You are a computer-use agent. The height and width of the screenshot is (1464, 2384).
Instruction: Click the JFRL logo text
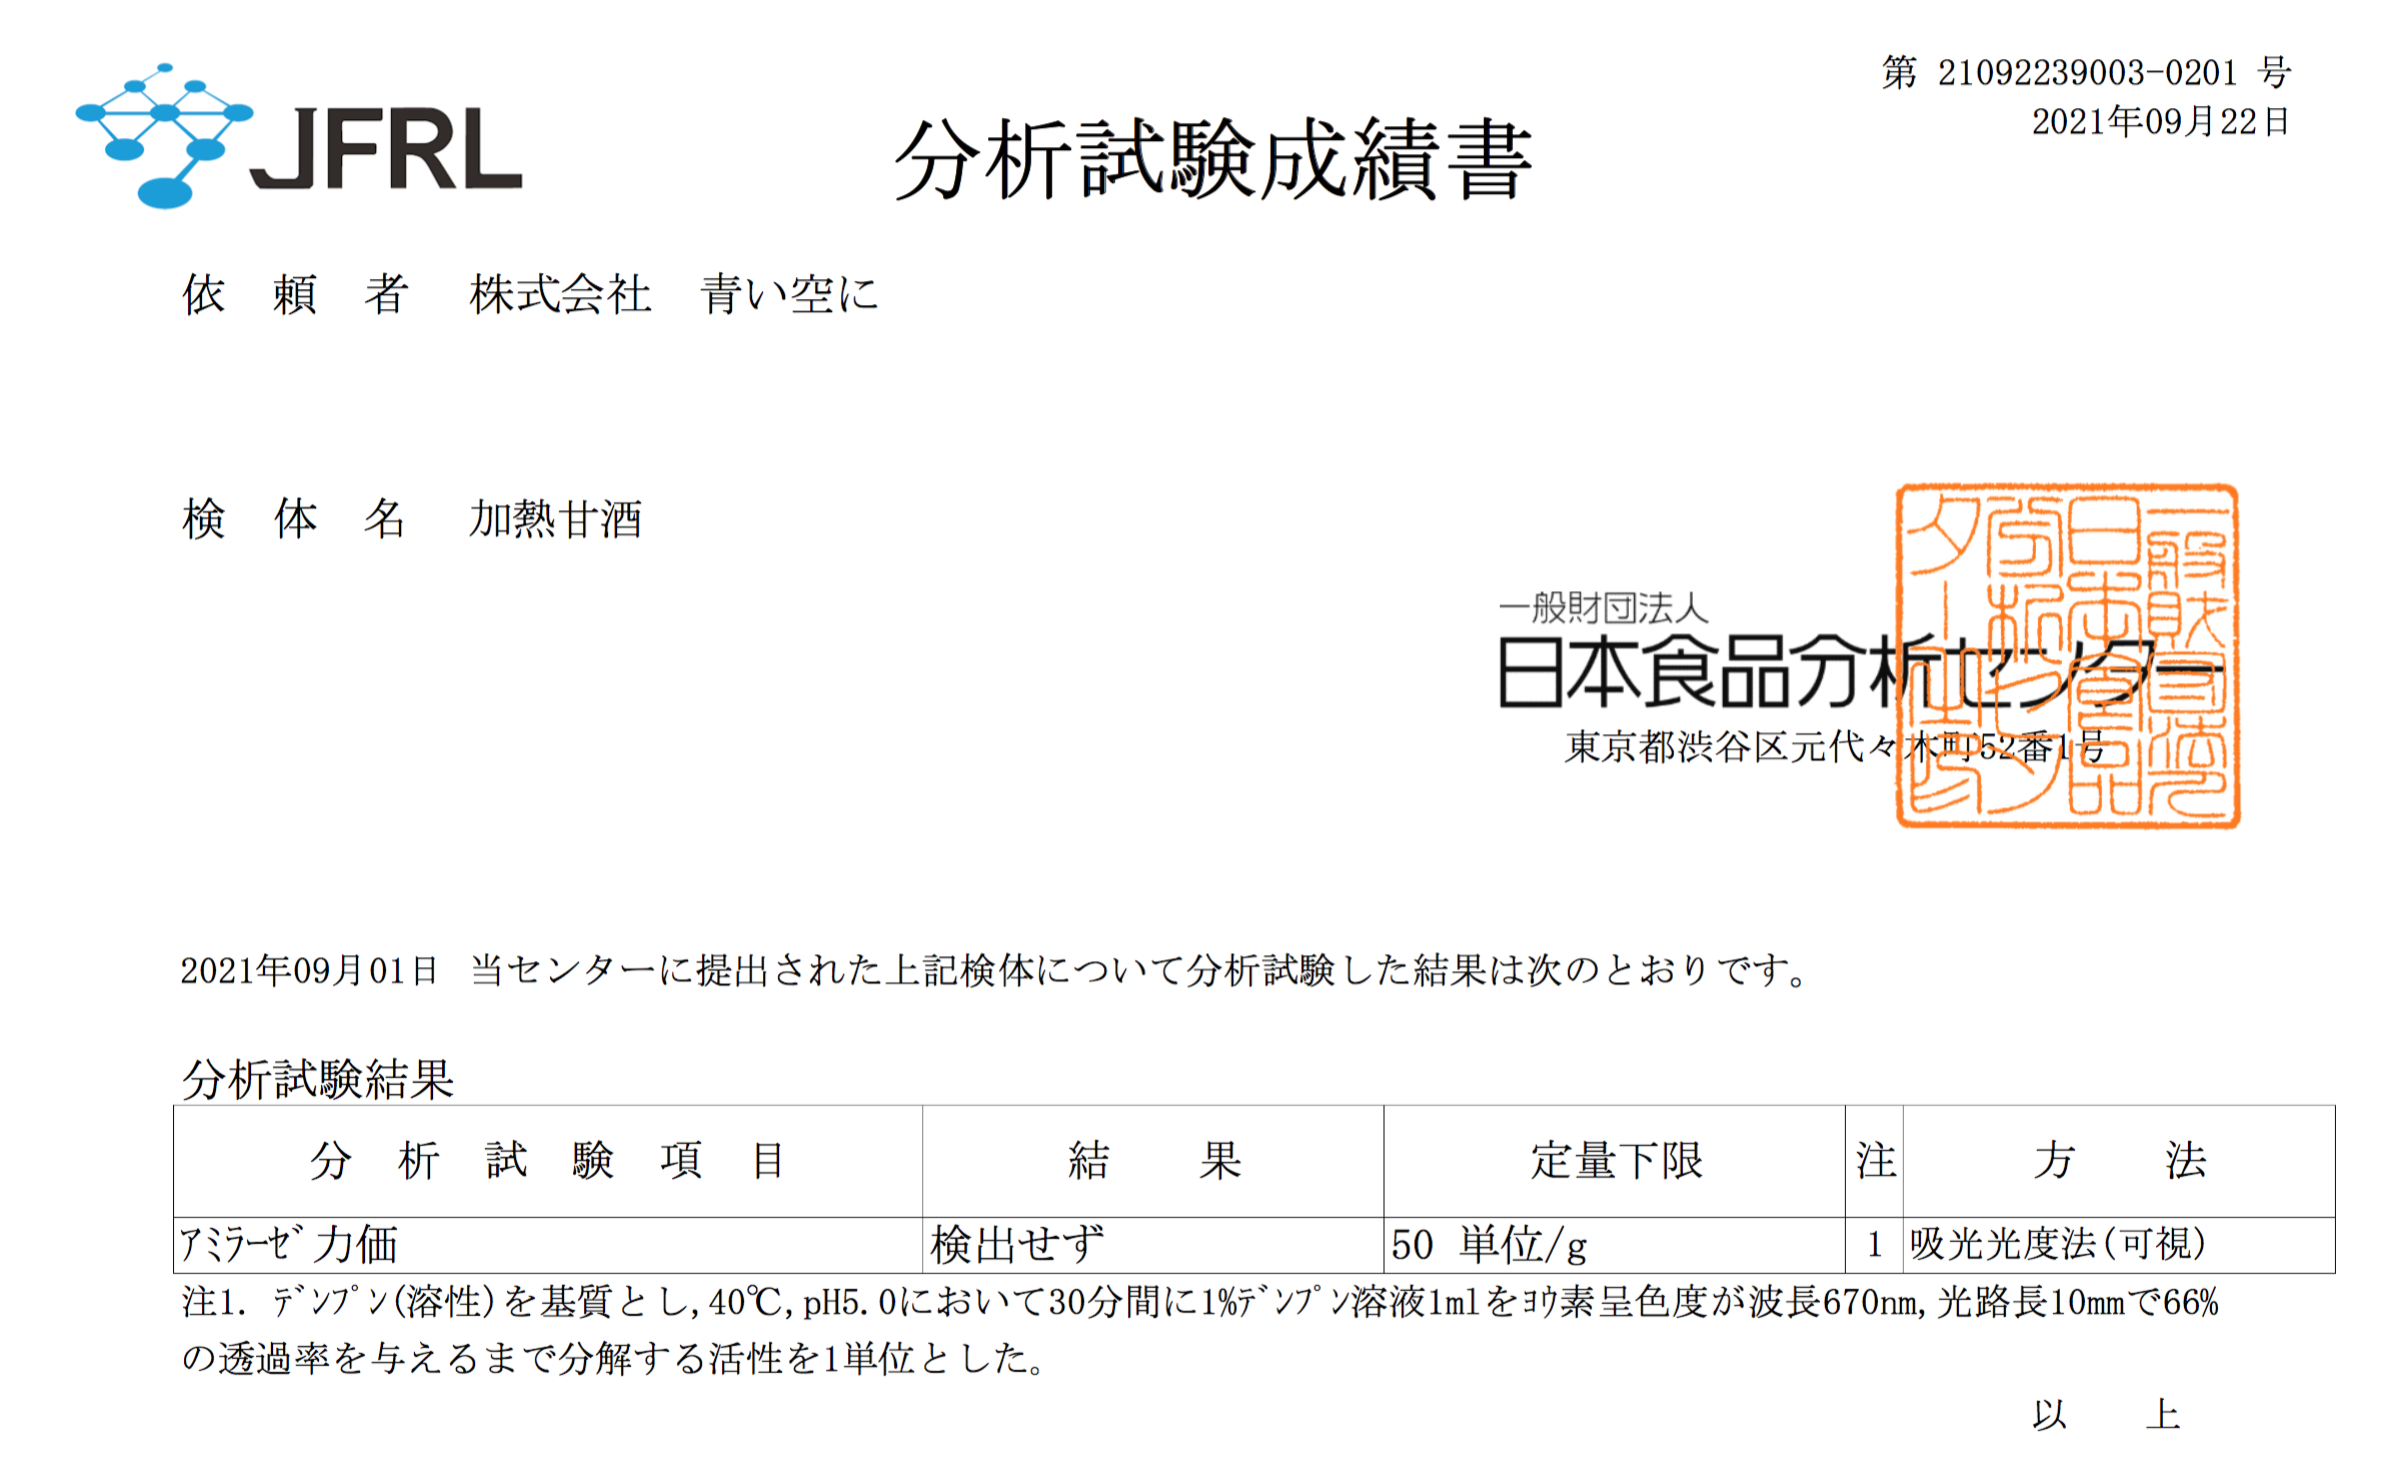pos(386,150)
